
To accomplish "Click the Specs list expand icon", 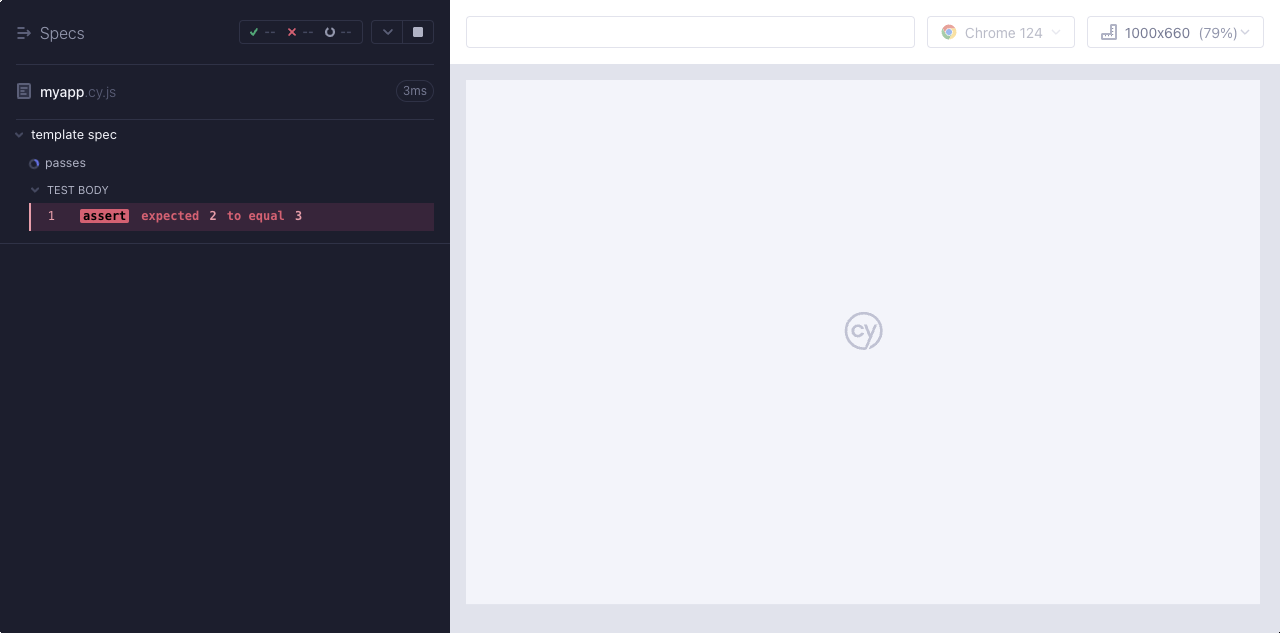I will click(24, 33).
